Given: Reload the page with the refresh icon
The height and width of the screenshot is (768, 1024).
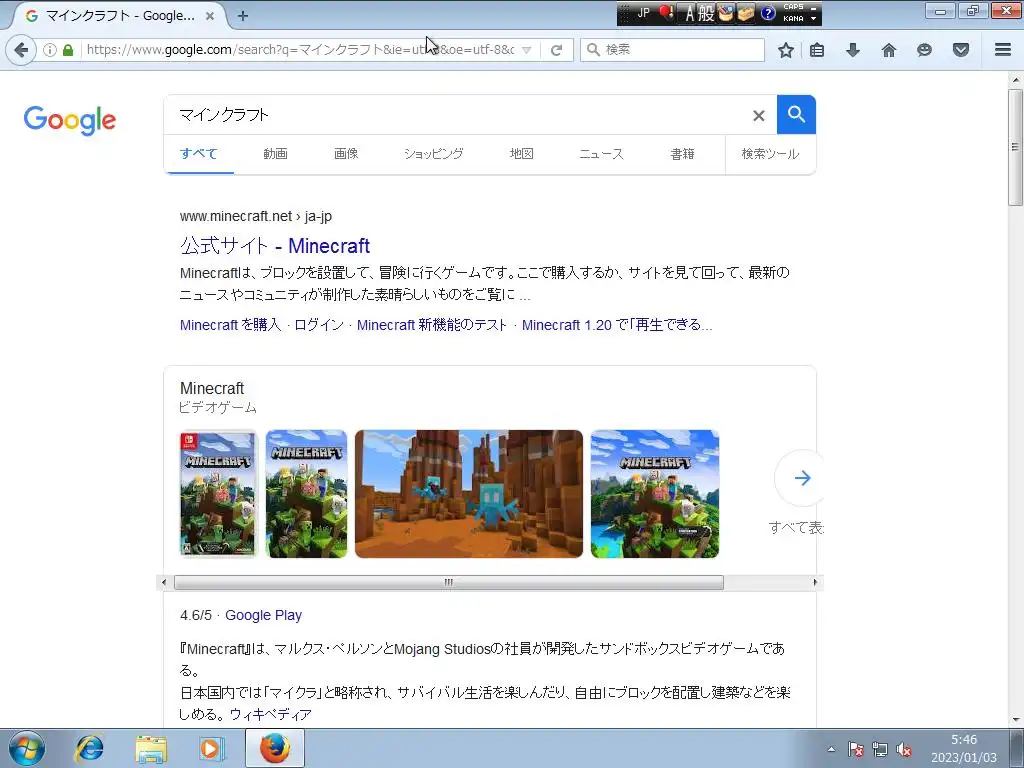Looking at the screenshot, I should click(556, 50).
